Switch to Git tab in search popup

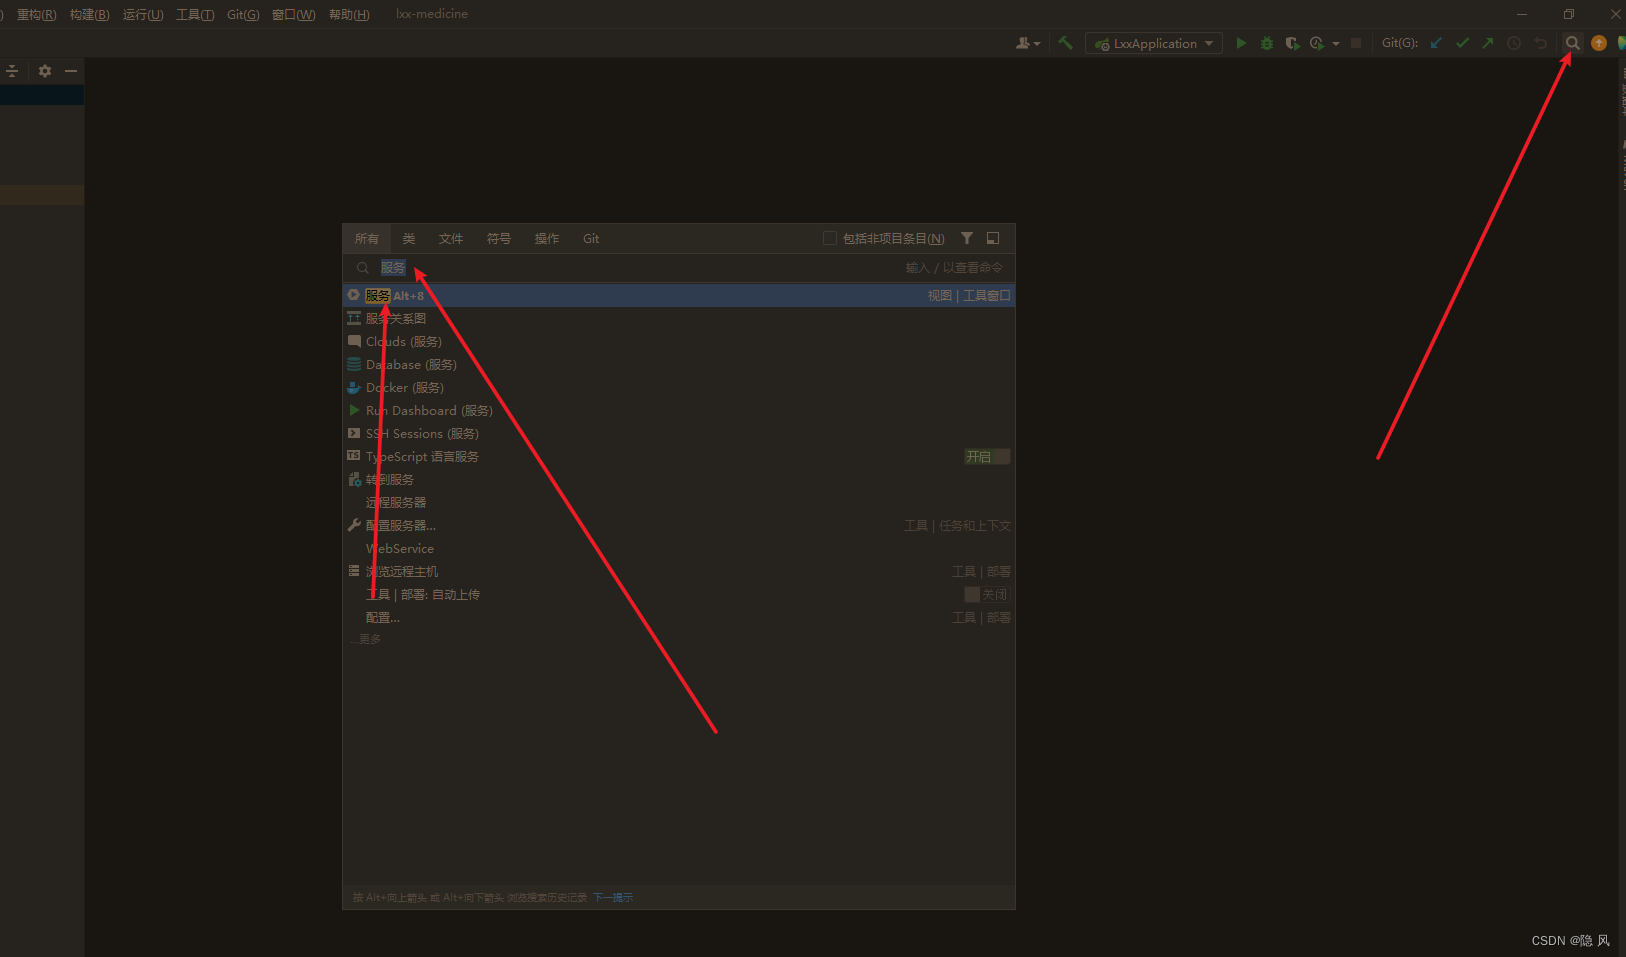(x=591, y=239)
